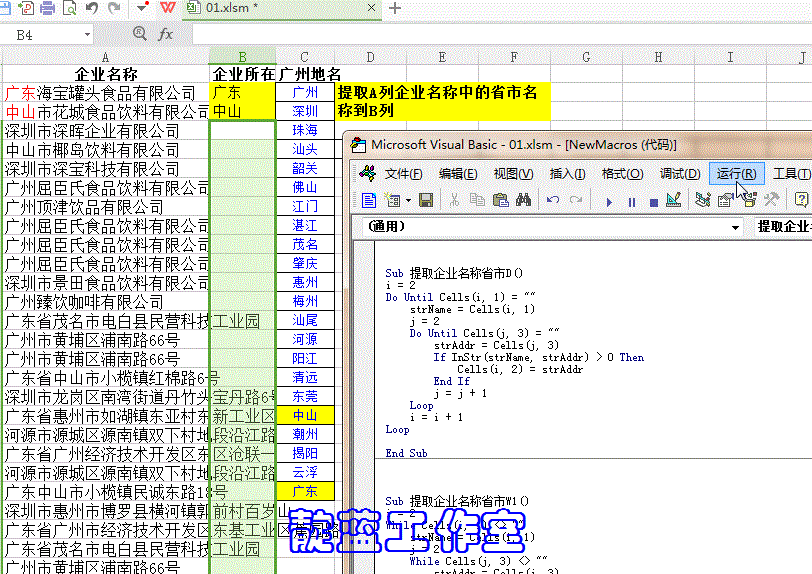Image resolution: width=812 pixels, height=574 pixels.
Task: Run the macro with the play button
Action: 609,203
